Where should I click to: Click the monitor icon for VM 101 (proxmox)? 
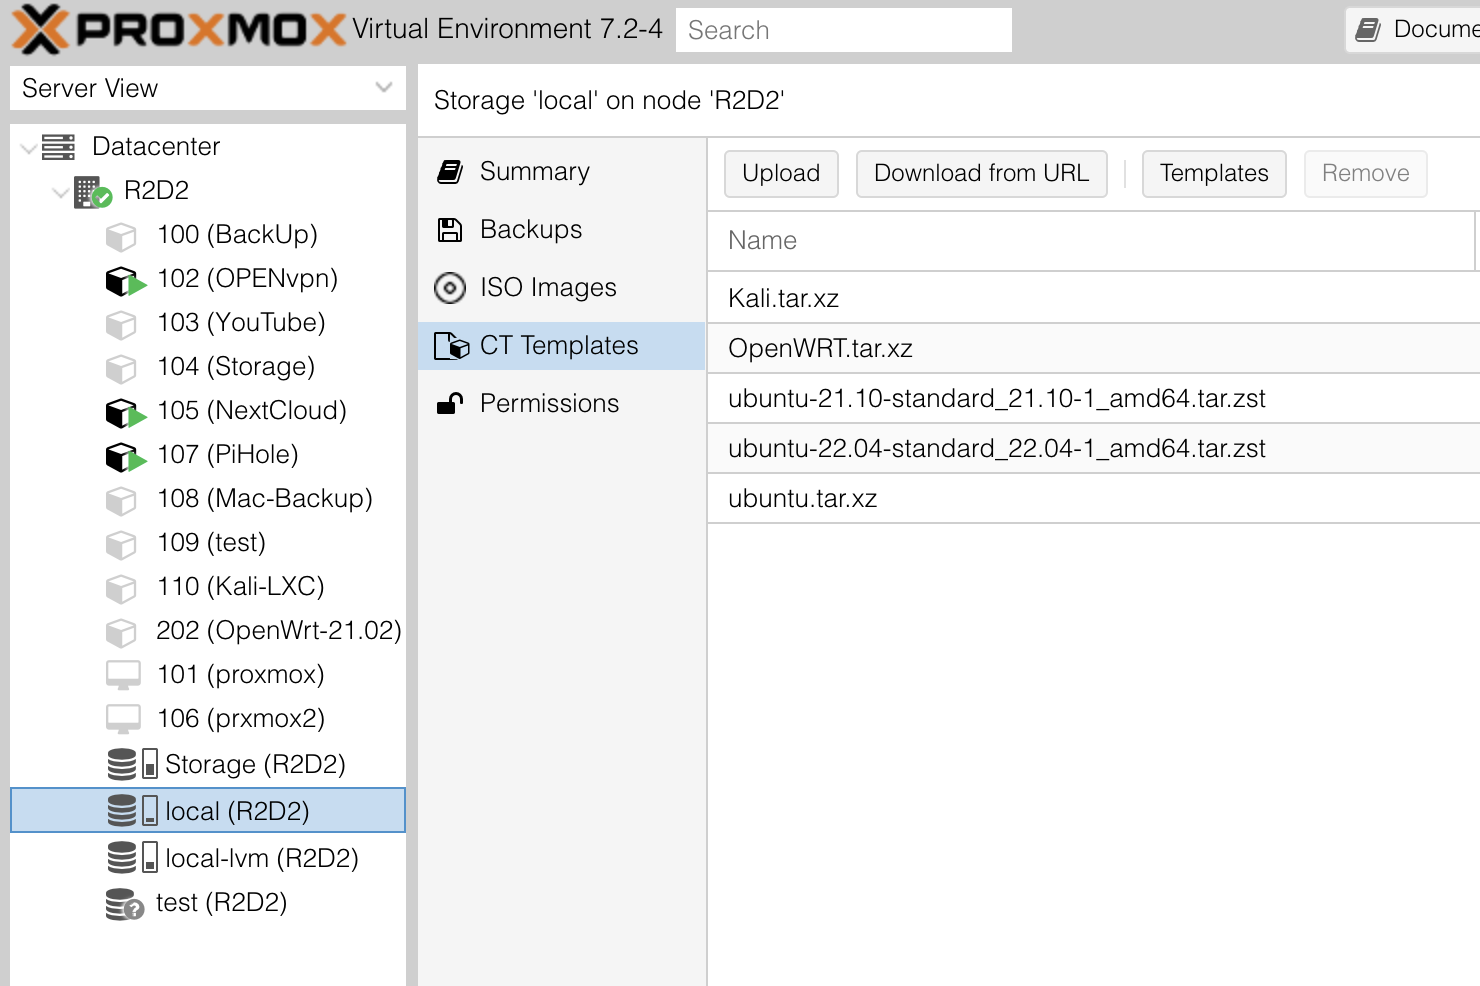(123, 674)
